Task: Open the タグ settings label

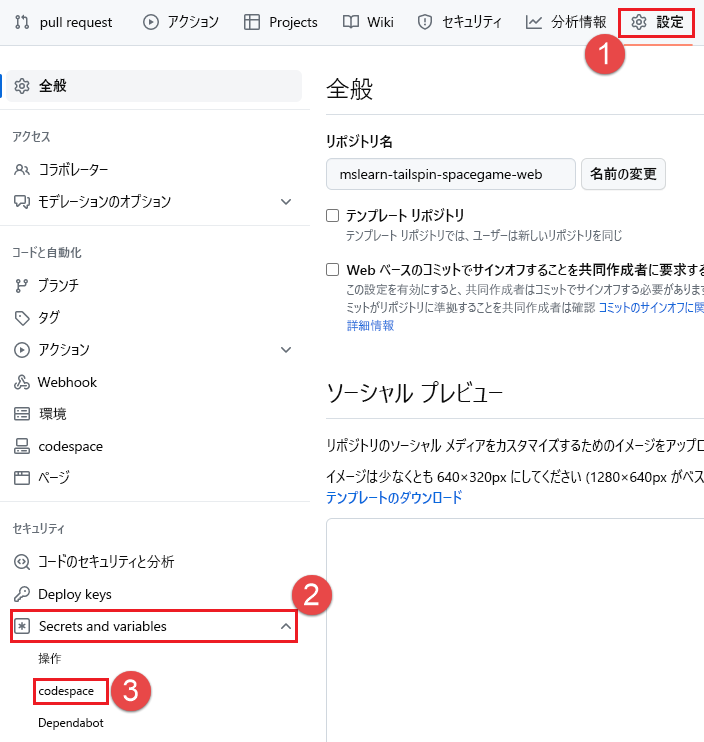Action: [x=49, y=318]
